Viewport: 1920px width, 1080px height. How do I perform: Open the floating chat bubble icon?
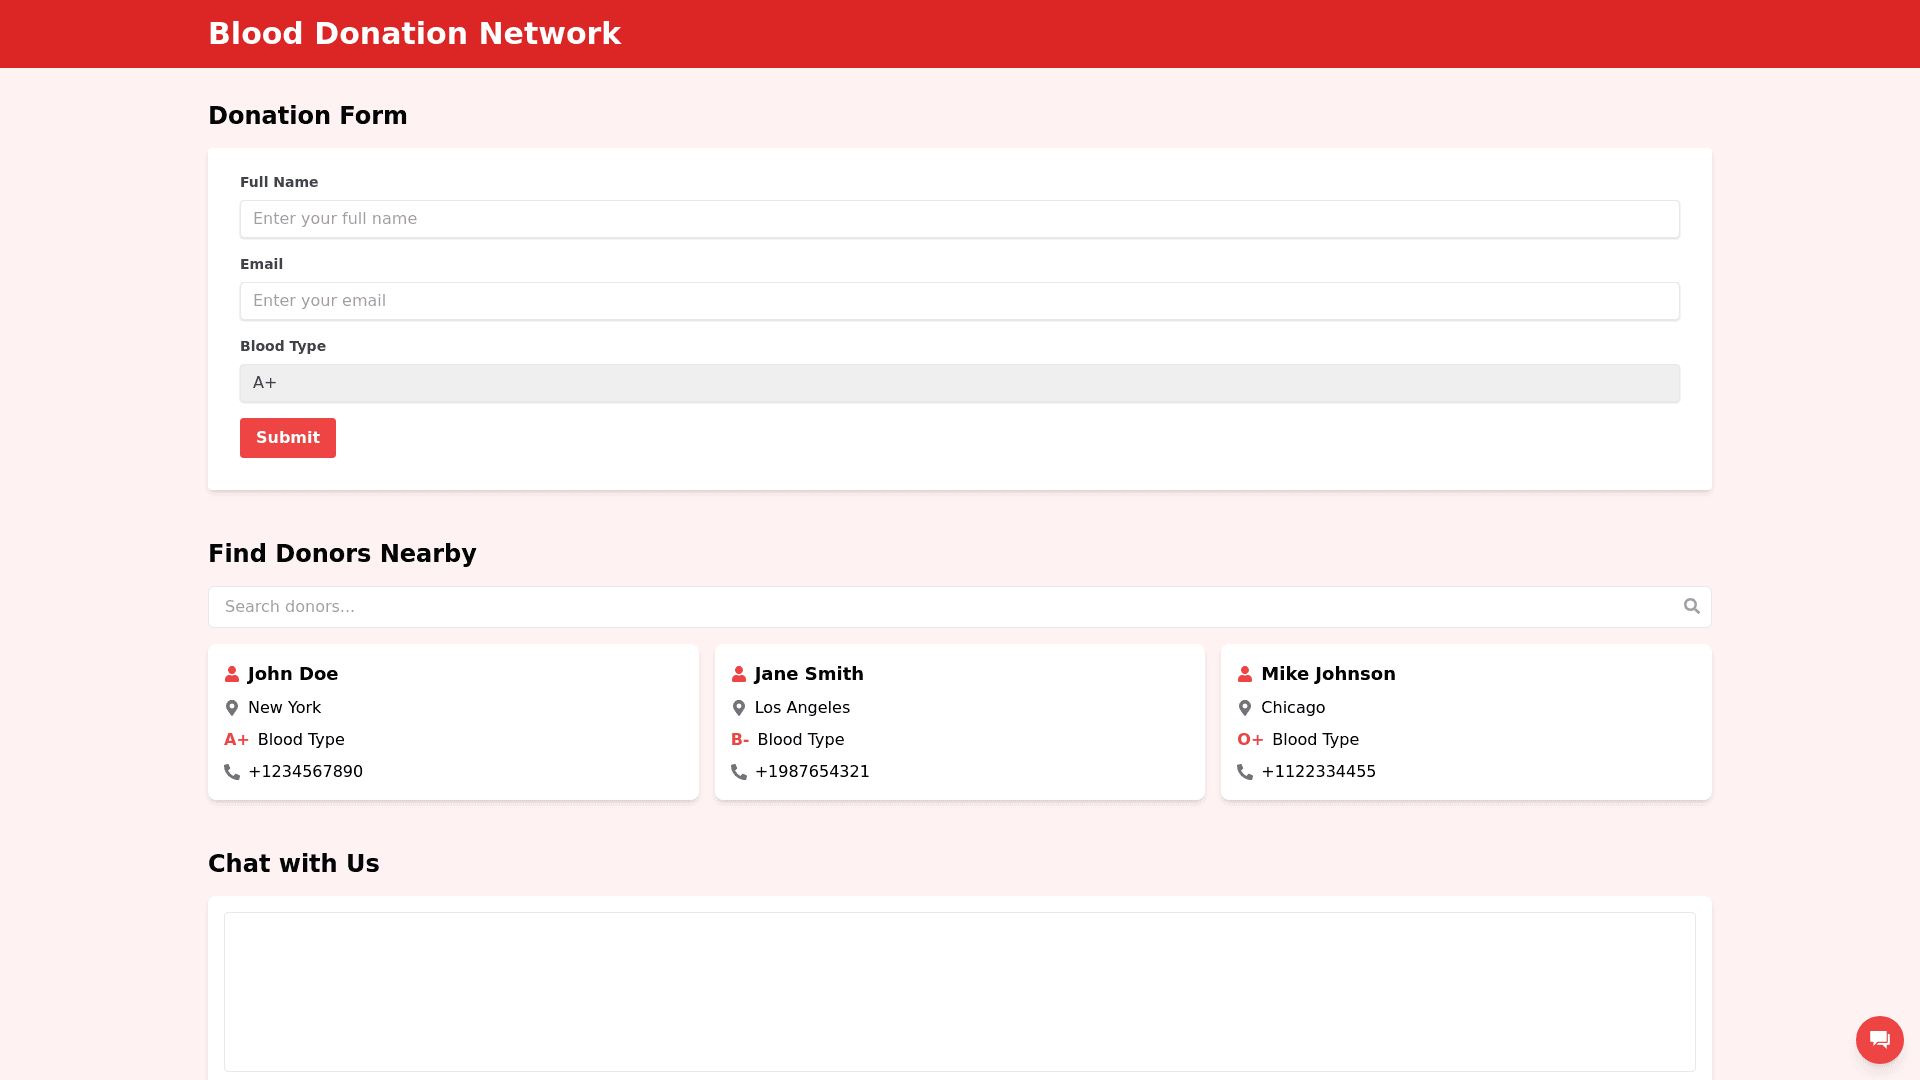pyautogui.click(x=1879, y=1039)
